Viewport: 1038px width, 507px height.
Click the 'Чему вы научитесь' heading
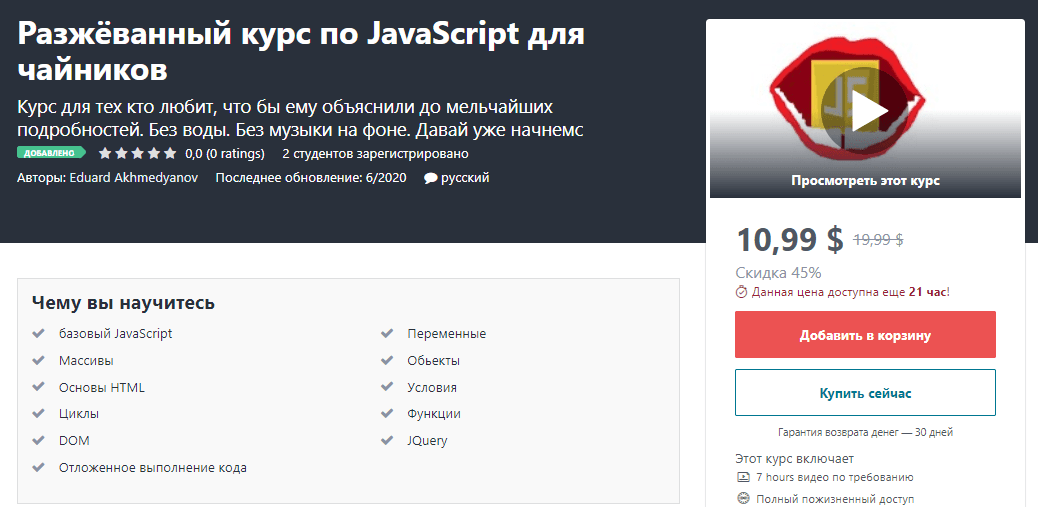pyautogui.click(x=123, y=303)
